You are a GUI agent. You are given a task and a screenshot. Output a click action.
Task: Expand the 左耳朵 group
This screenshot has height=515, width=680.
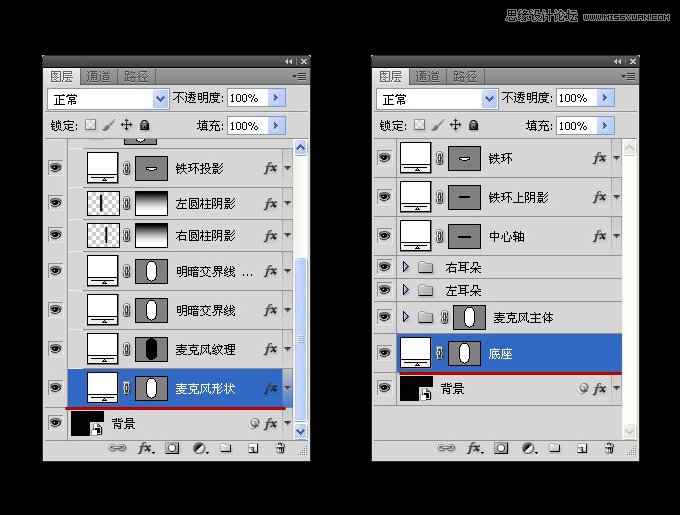tap(406, 290)
